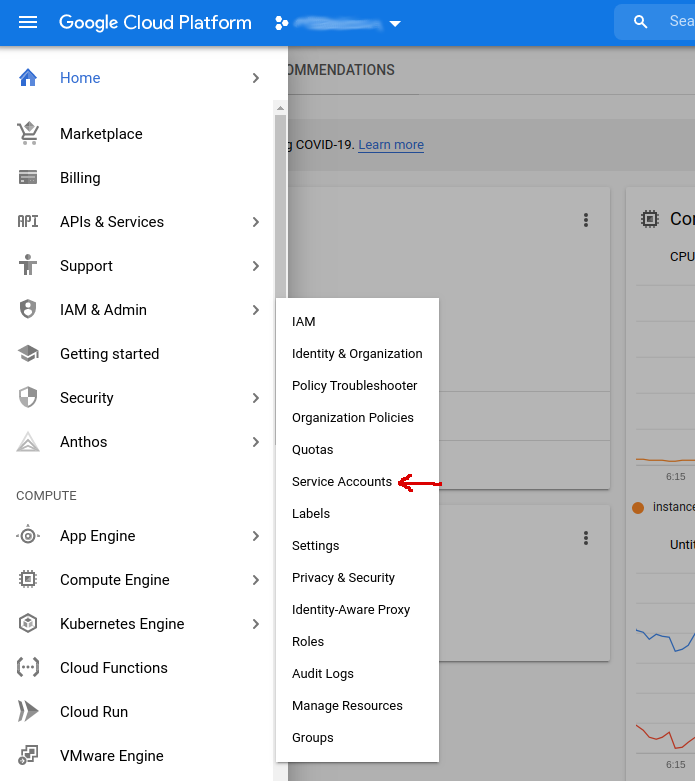Click the Marketplace cart icon
695x781 pixels.
click(x=28, y=133)
